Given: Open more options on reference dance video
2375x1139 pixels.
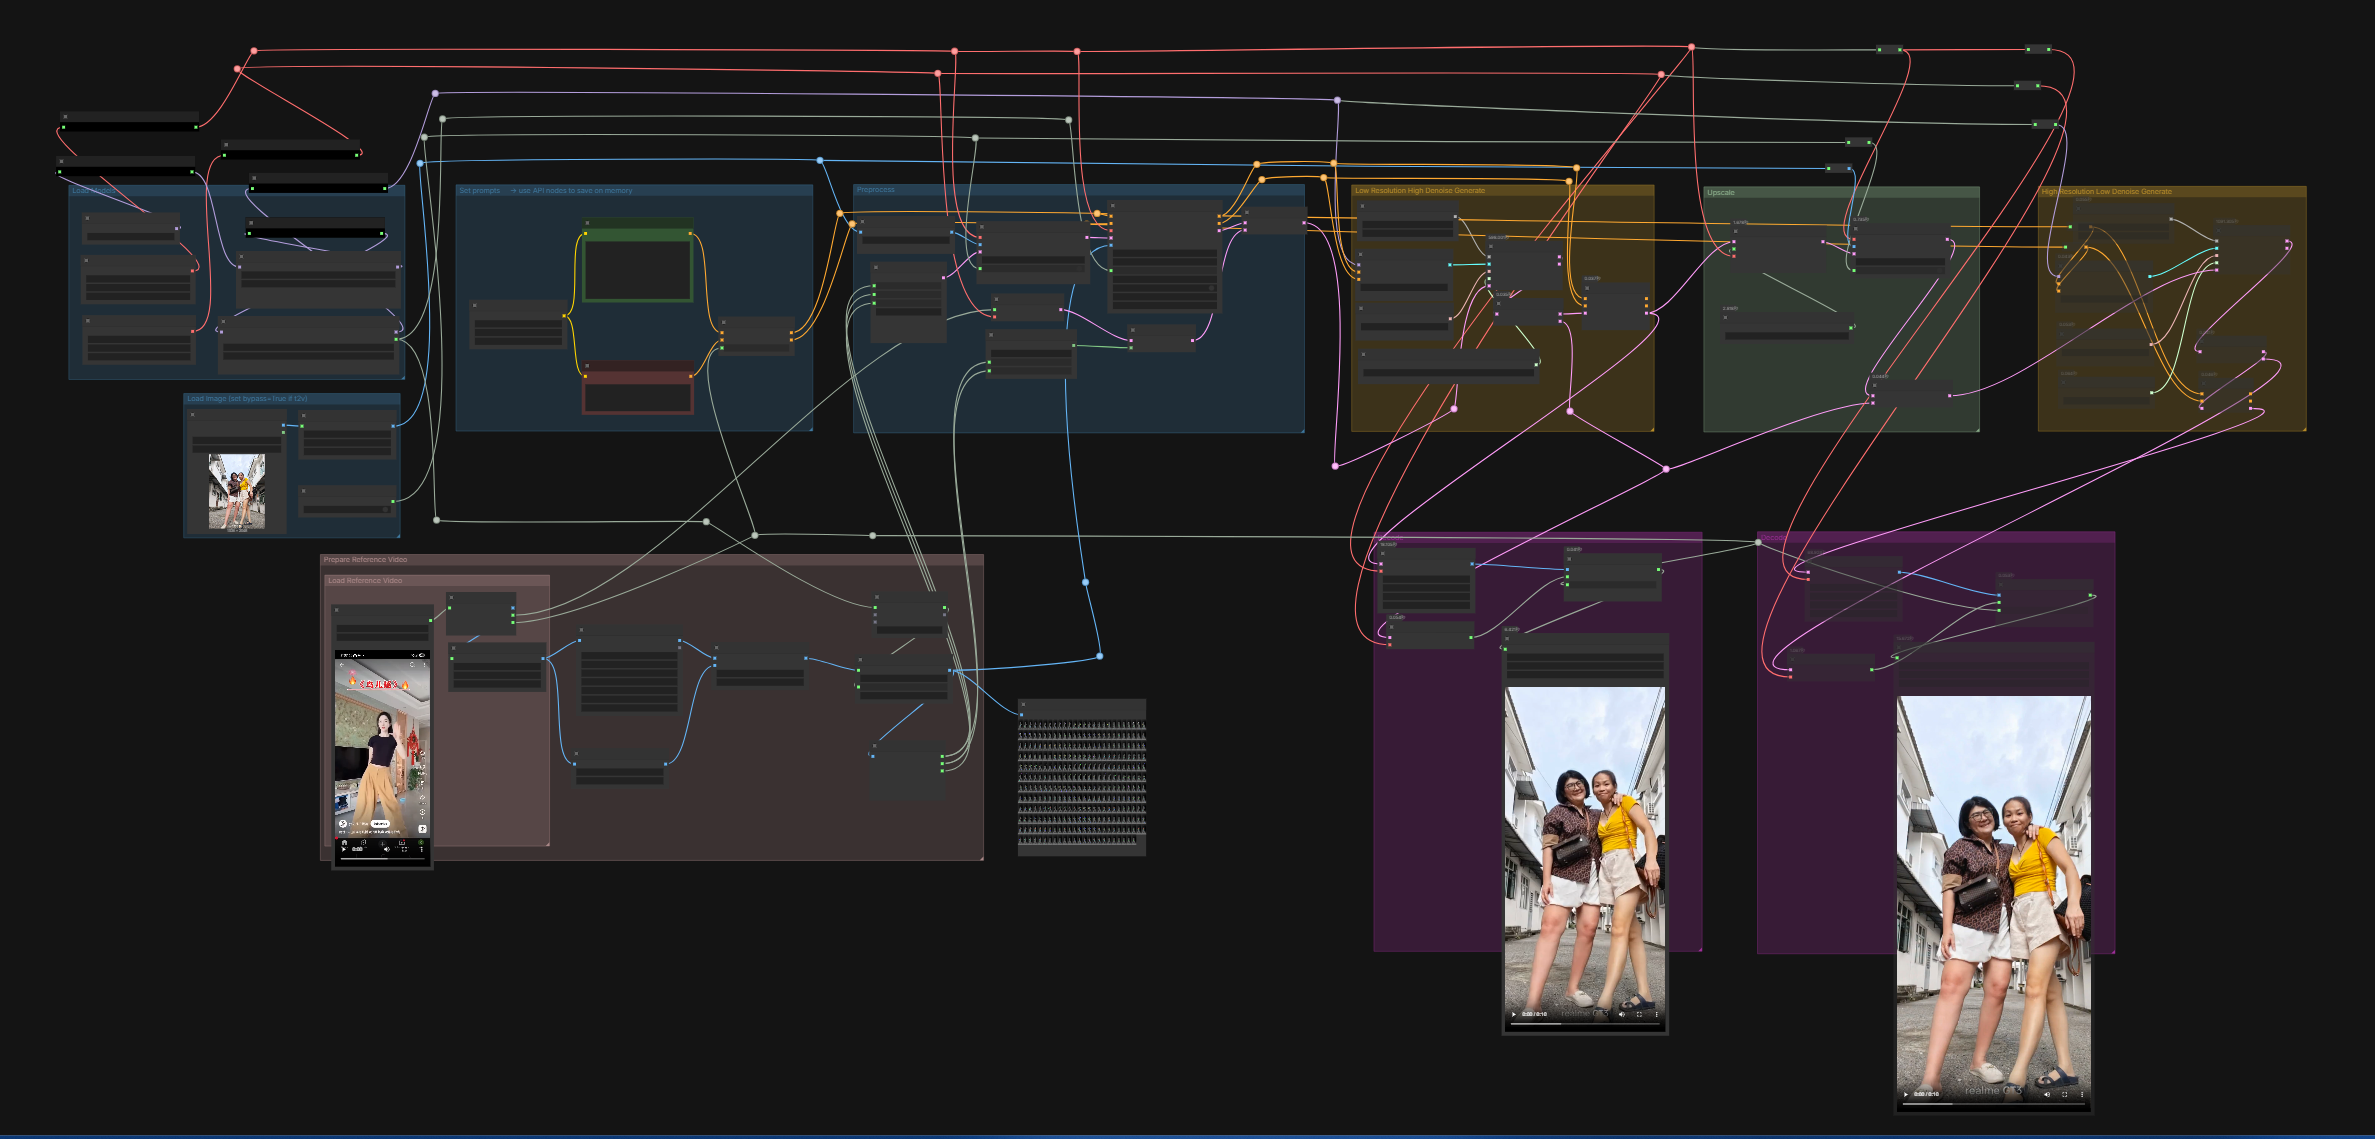Looking at the screenshot, I should point(421,849).
